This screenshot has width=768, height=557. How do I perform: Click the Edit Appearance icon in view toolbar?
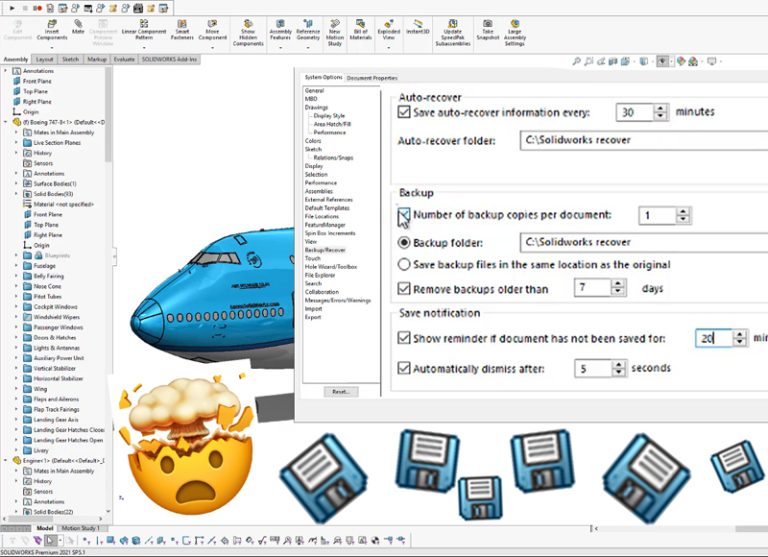(681, 61)
